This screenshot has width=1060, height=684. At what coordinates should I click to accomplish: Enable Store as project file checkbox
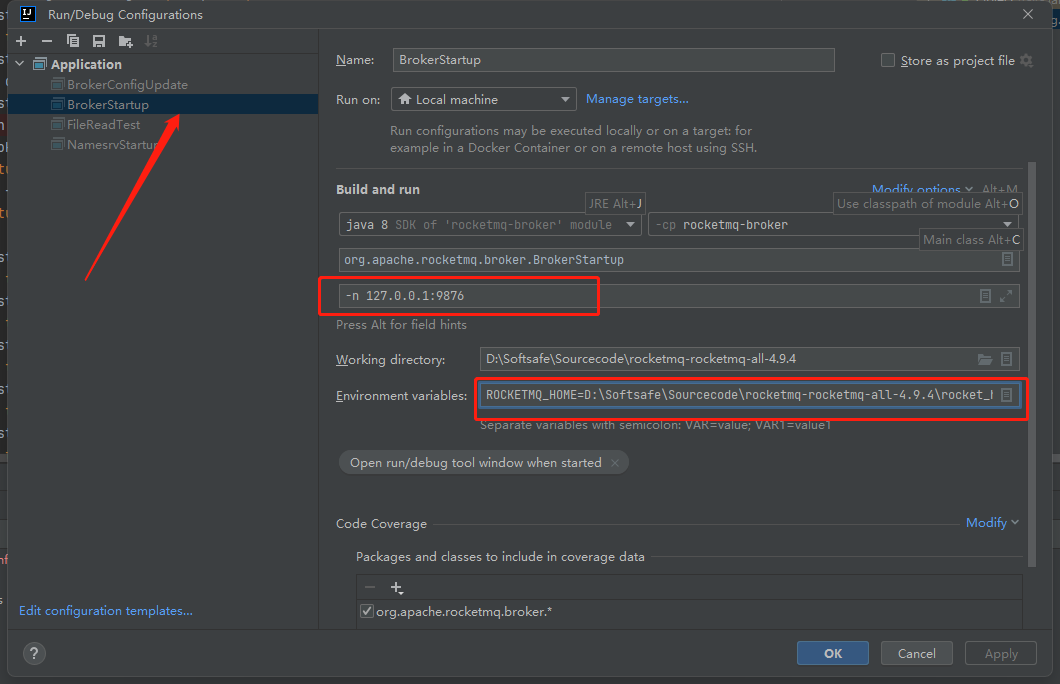click(888, 60)
